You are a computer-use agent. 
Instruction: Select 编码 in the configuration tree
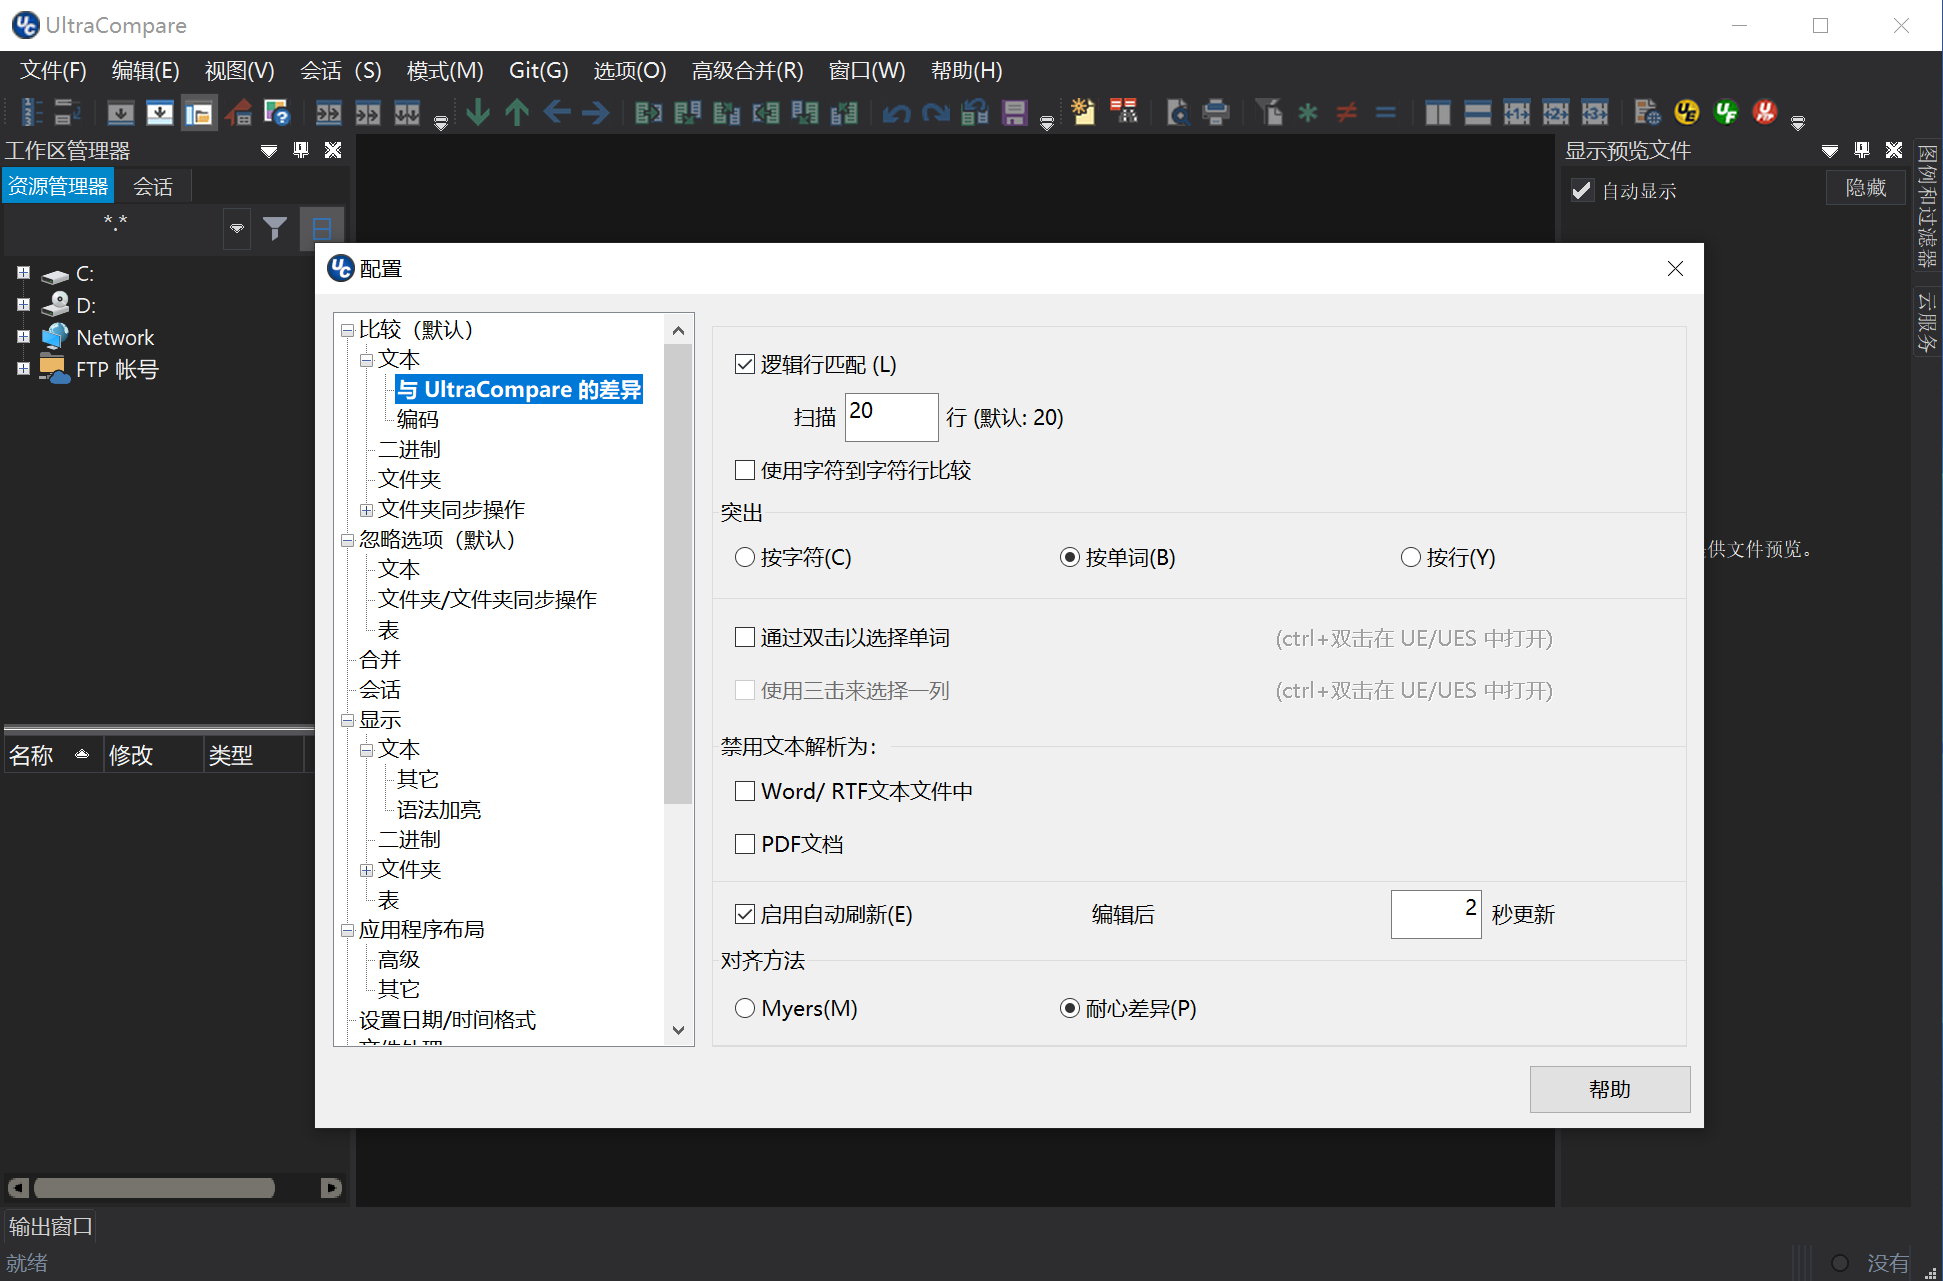pyautogui.click(x=418, y=419)
